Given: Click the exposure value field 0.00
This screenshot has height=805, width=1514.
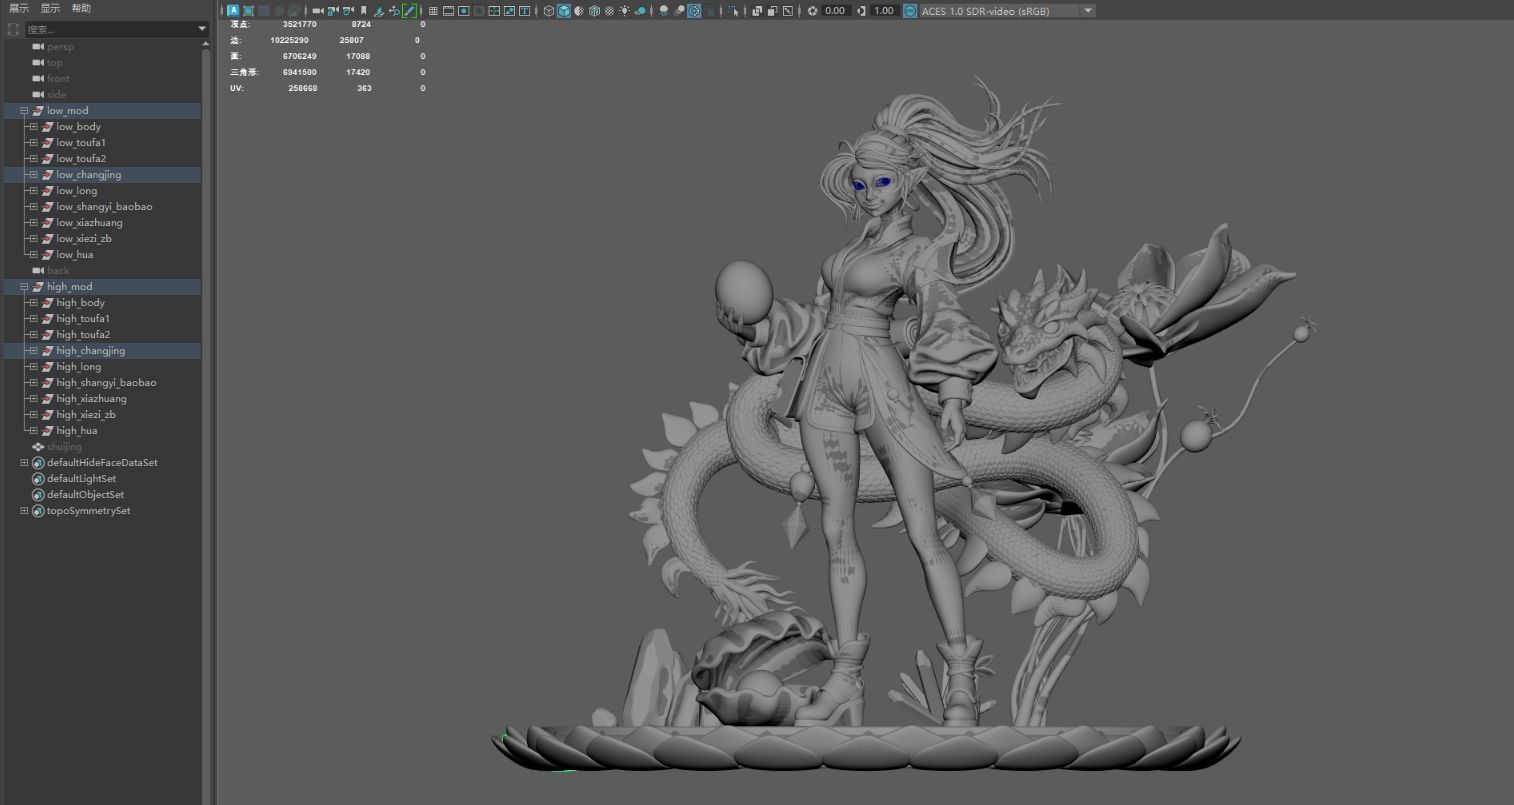Looking at the screenshot, I should [837, 11].
